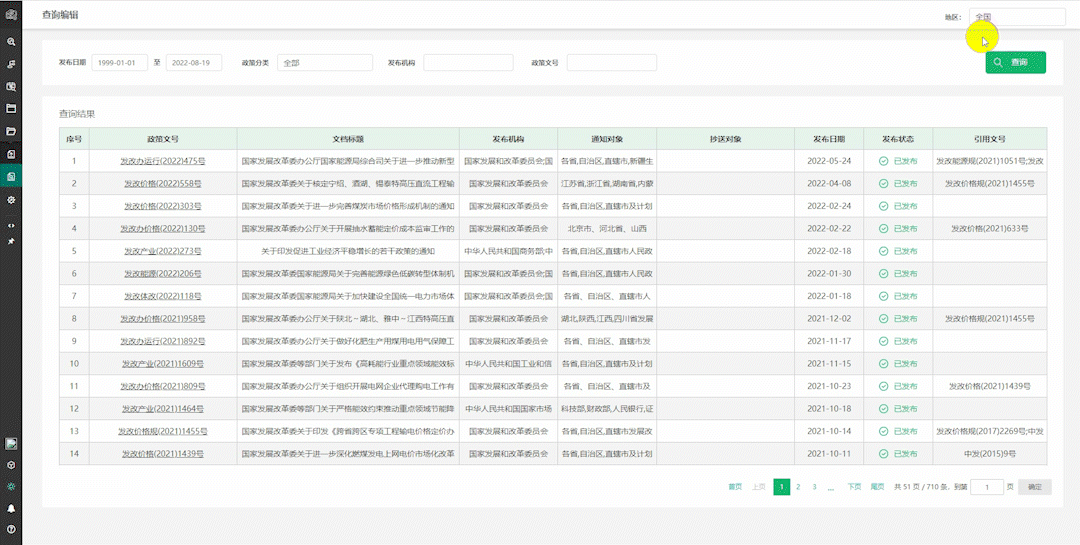Click the 下页 next page link
This screenshot has width=1080, height=545.
pos(854,487)
